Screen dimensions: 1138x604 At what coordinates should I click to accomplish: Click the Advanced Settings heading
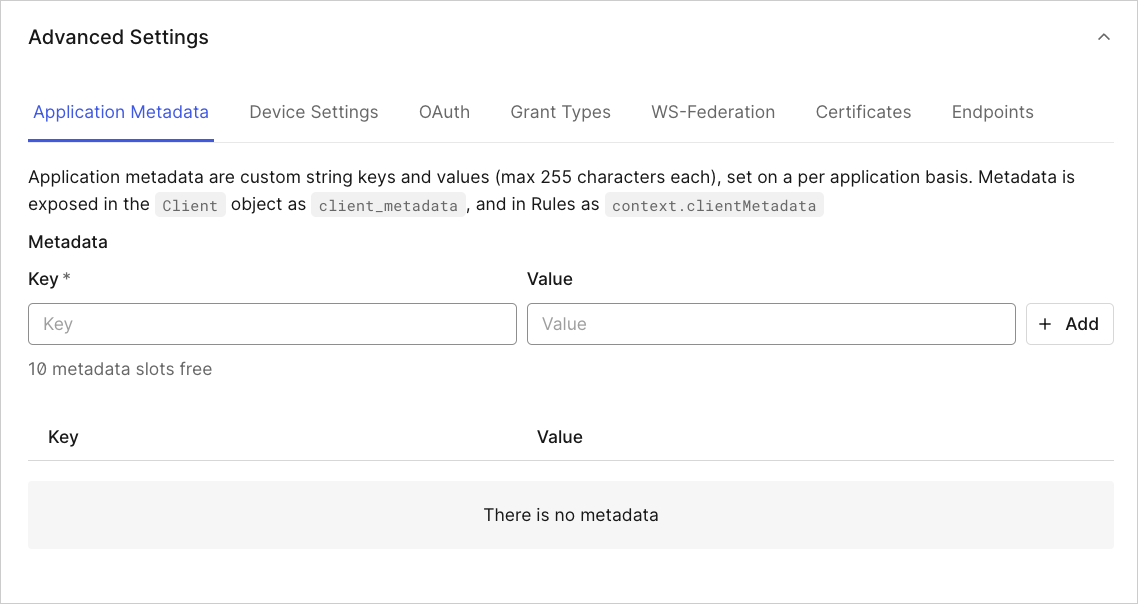pos(118,37)
